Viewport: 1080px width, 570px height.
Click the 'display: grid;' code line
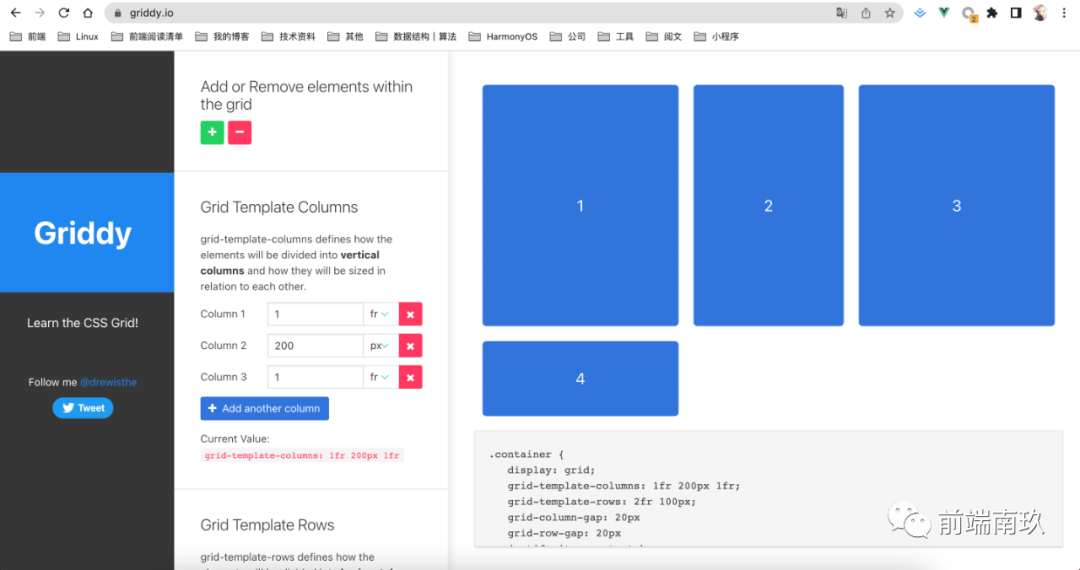(551, 470)
